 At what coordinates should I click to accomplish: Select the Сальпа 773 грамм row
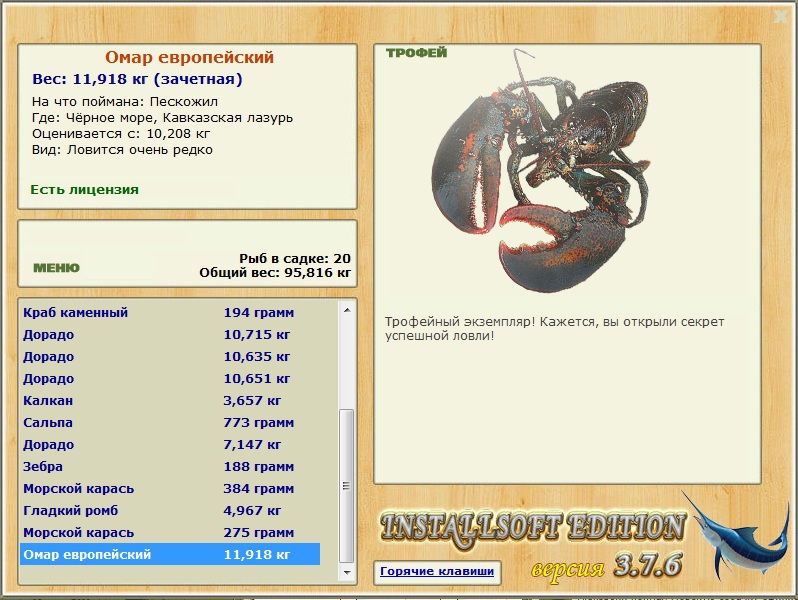170,422
